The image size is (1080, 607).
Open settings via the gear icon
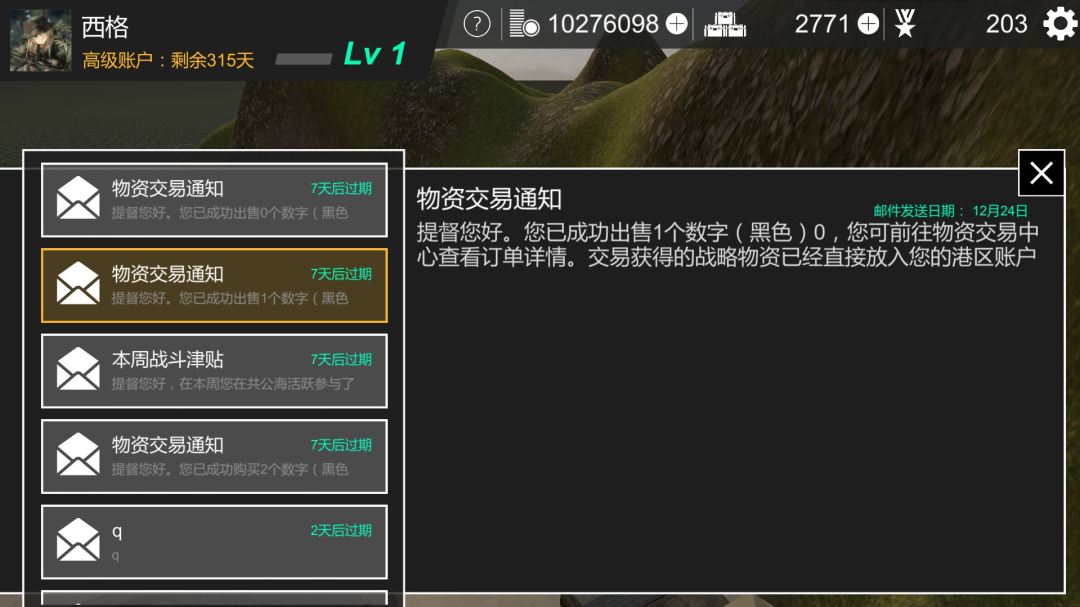coord(1060,24)
